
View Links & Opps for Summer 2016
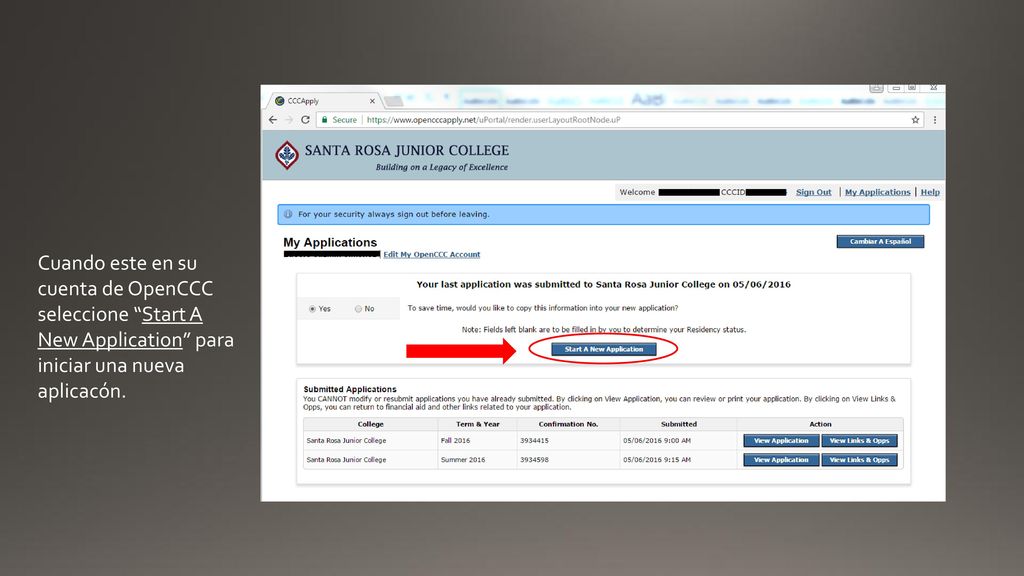[x=859, y=460]
